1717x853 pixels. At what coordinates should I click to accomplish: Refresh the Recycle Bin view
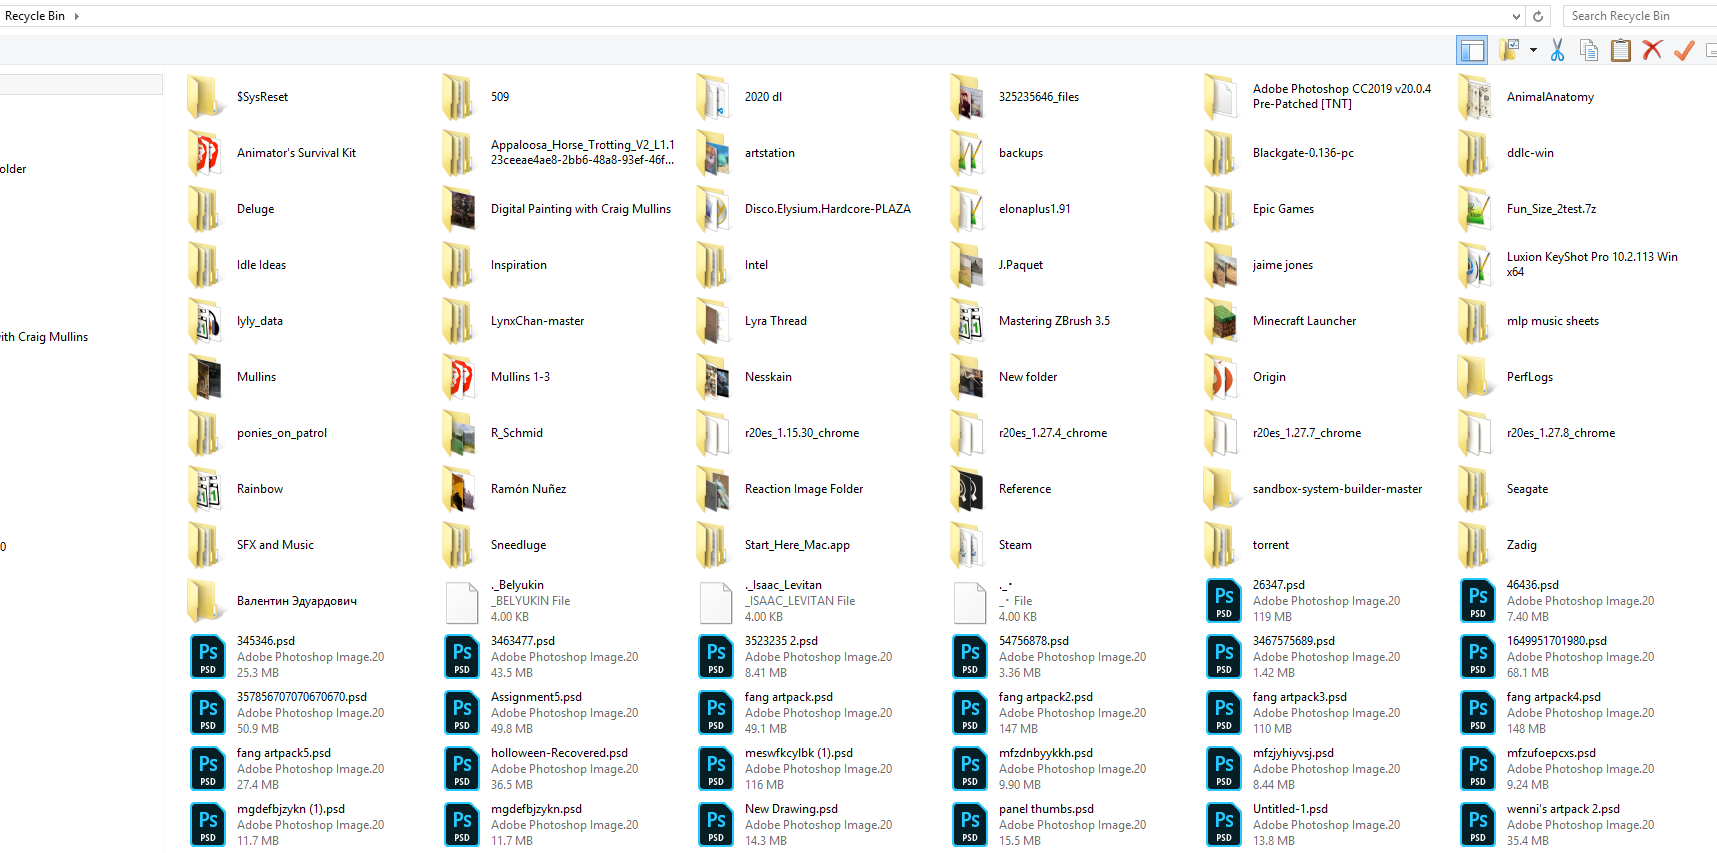pos(1539,16)
